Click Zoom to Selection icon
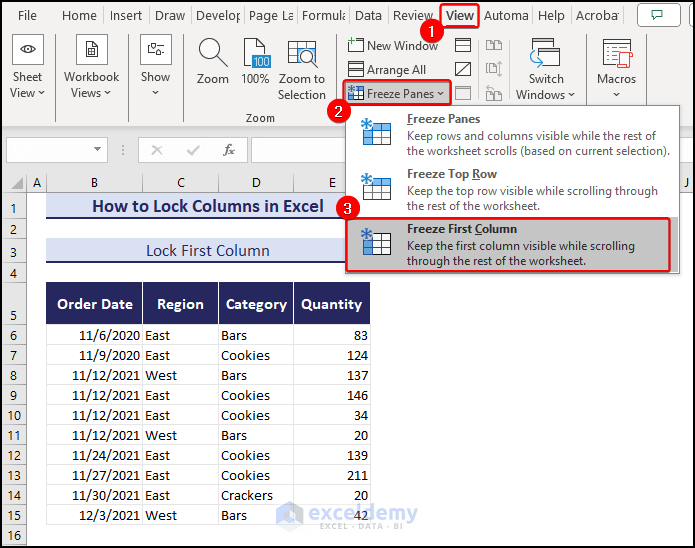 coord(302,54)
